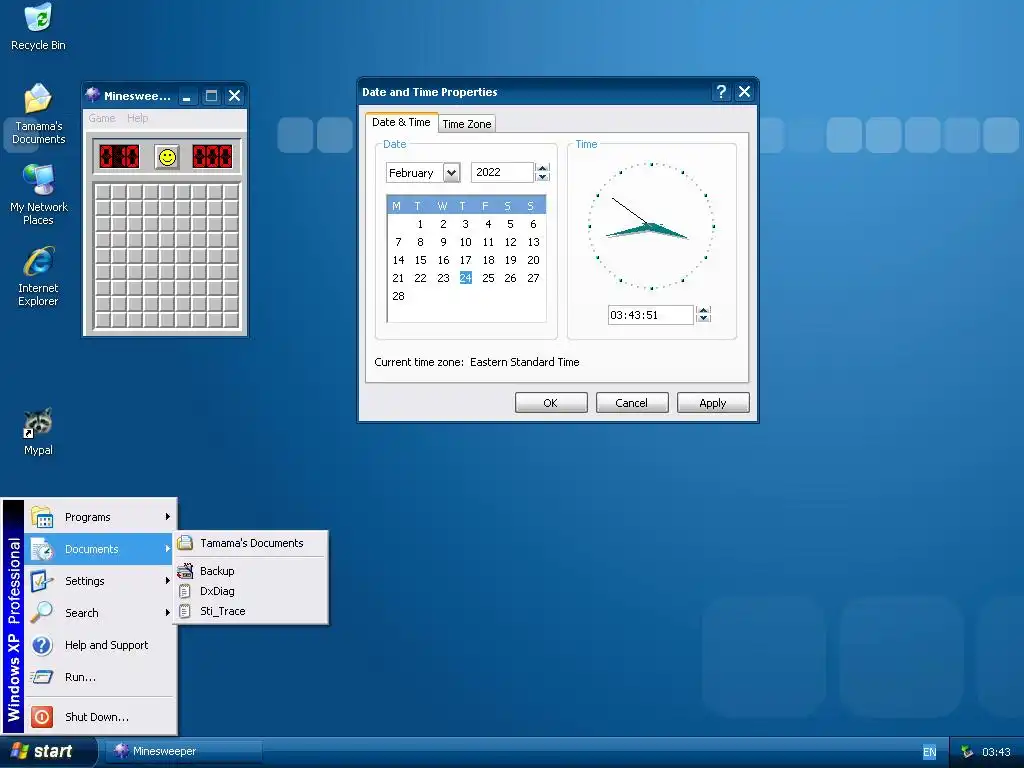Select day 27 in the calendar
The width and height of the screenshot is (1024, 768).
(534, 278)
